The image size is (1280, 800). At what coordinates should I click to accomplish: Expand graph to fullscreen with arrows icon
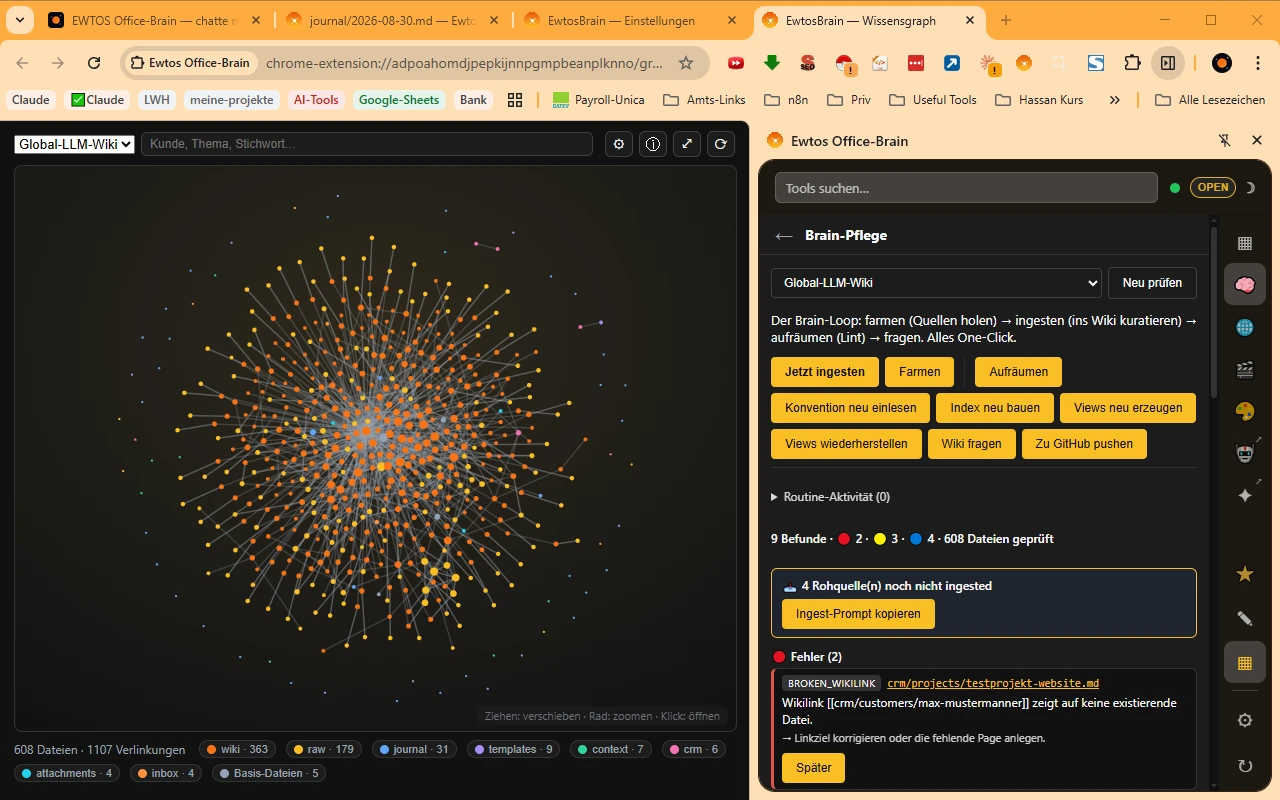pos(687,144)
